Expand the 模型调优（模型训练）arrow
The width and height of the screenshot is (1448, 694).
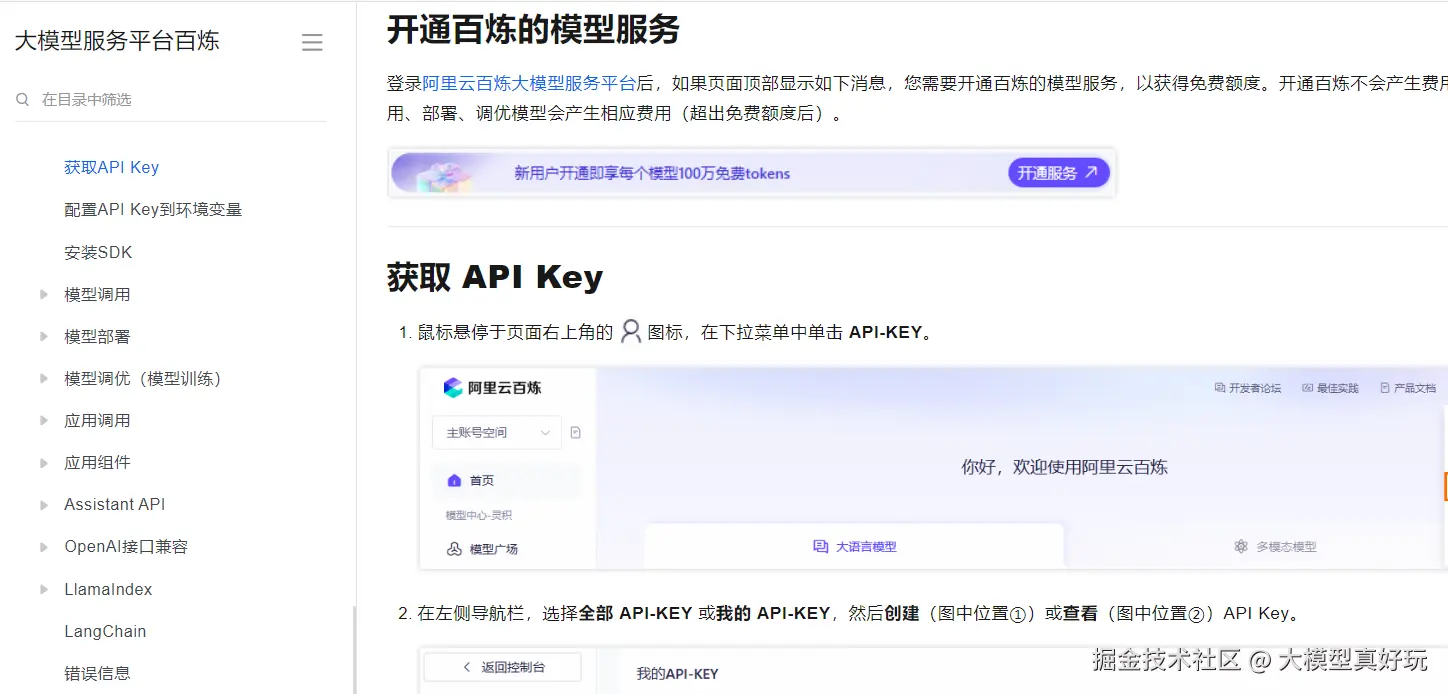click(44, 378)
